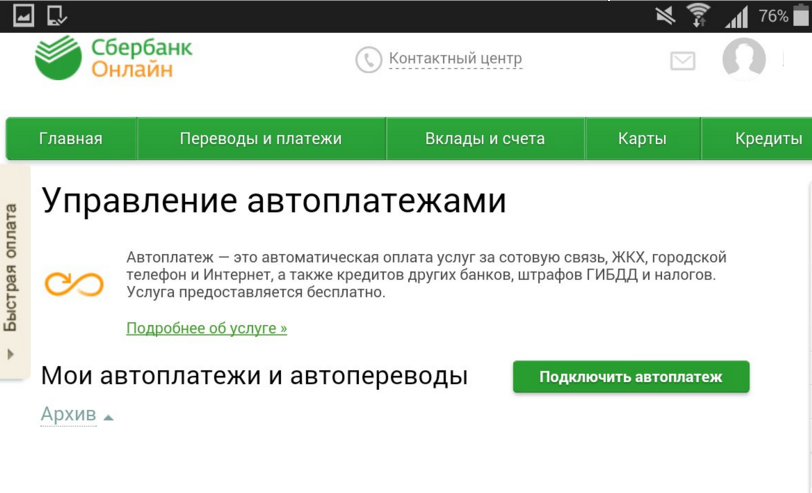Click the Архив triangle arrow
The width and height of the screenshot is (812, 493).
[108, 417]
